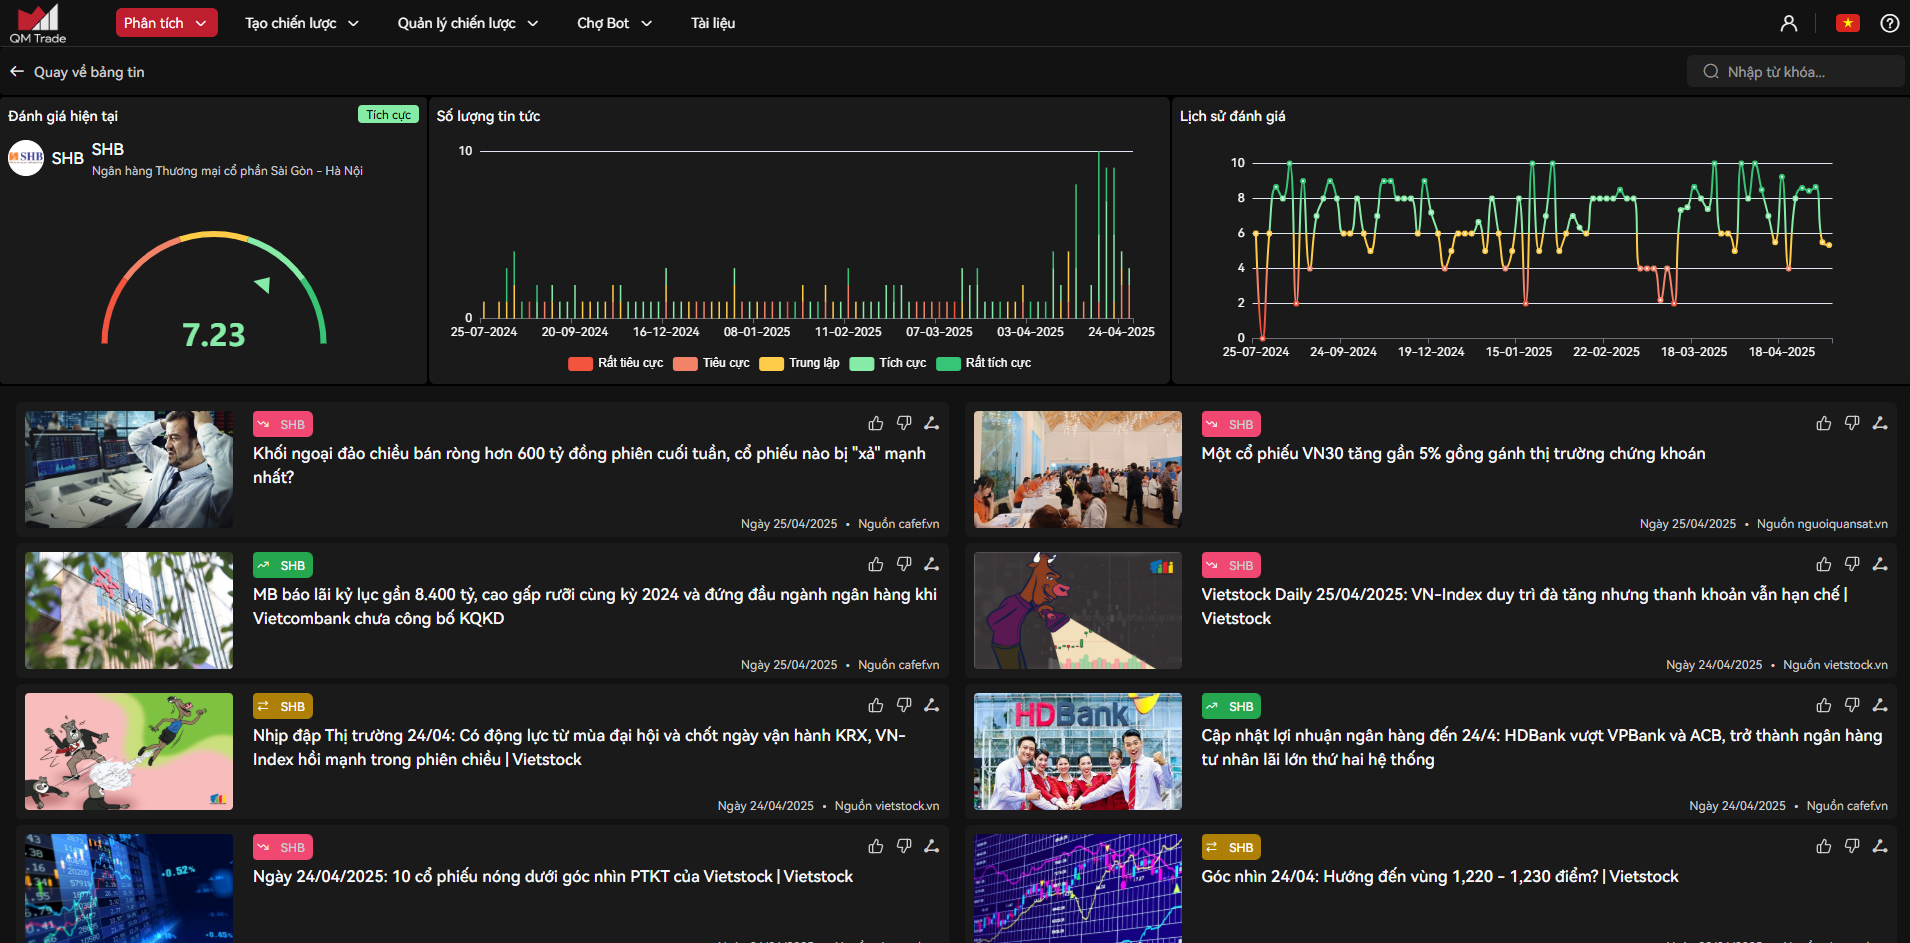This screenshot has width=1910, height=943.
Task: Go back via Quay về bảng tin link
Action: tap(89, 72)
